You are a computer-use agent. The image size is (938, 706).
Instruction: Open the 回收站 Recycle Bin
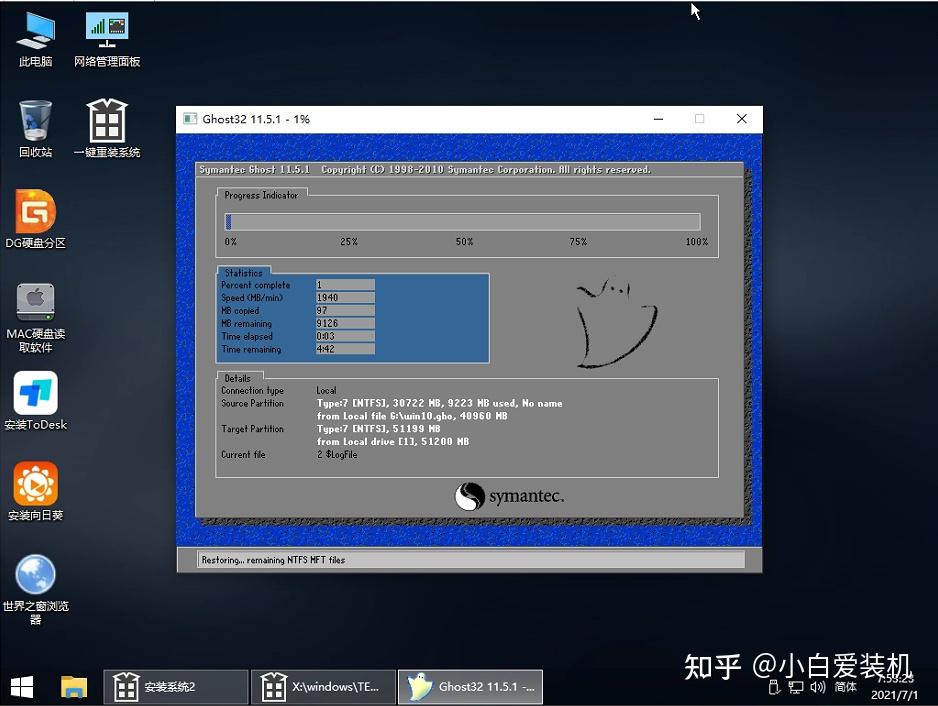coord(34,120)
